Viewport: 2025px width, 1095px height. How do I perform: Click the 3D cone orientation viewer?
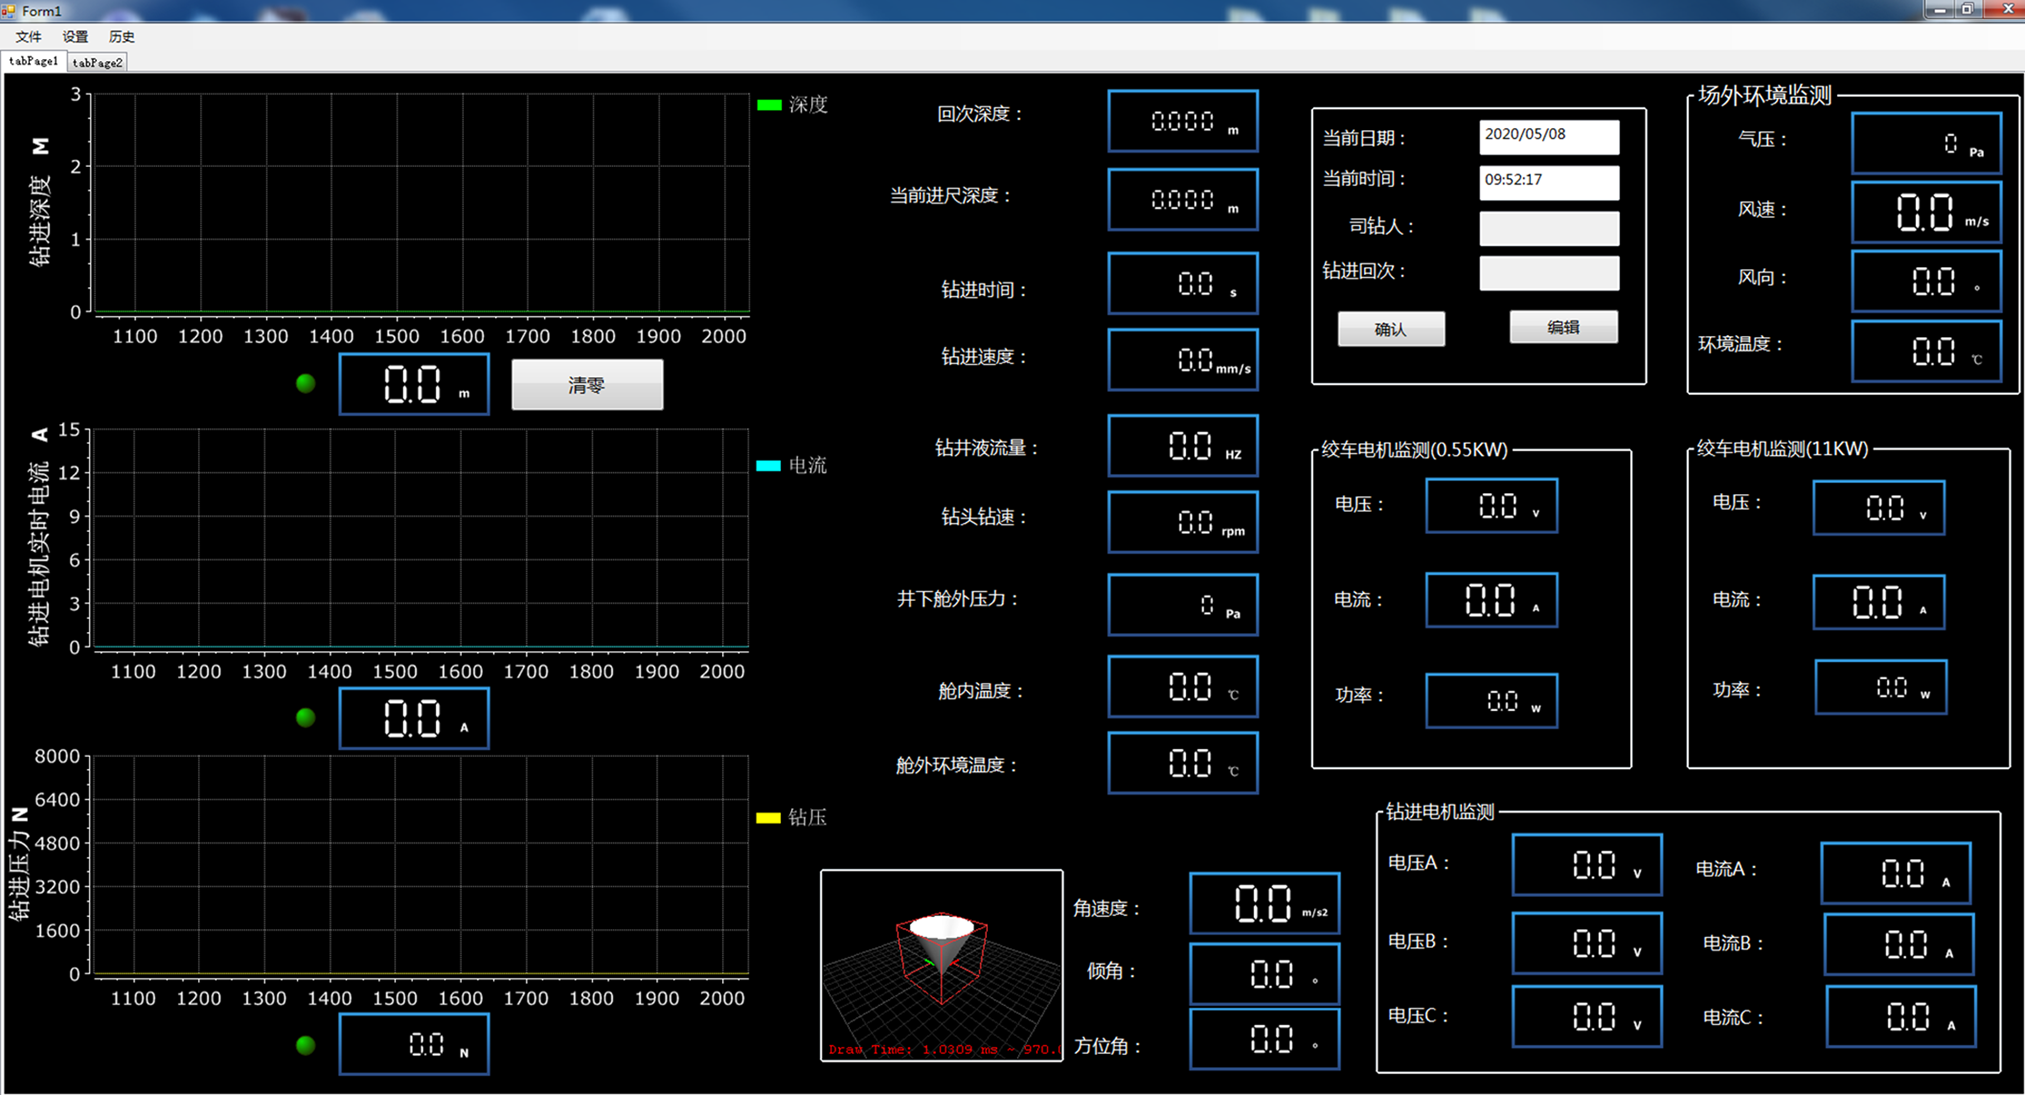click(941, 965)
